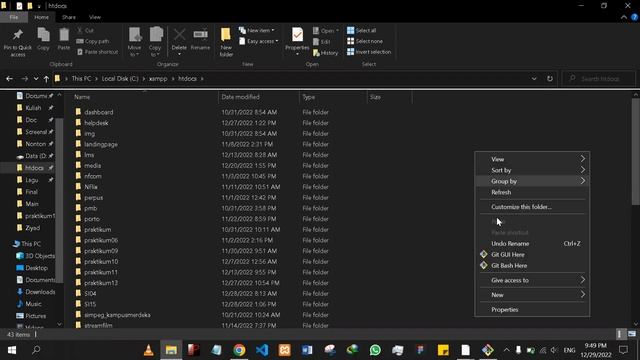640x360 pixels.
Task: Switch to the Share tab
Action: [69, 17]
